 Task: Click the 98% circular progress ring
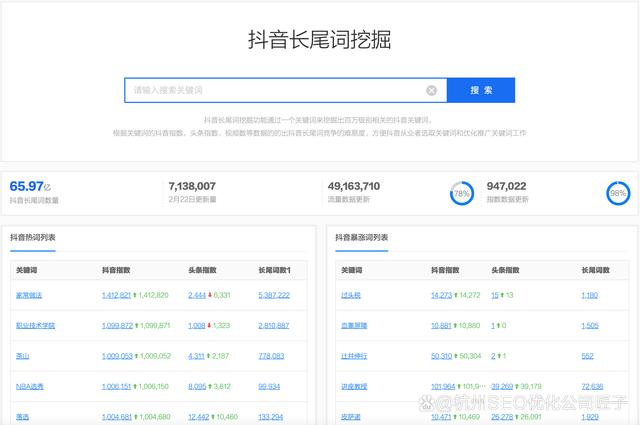pyautogui.click(x=618, y=194)
